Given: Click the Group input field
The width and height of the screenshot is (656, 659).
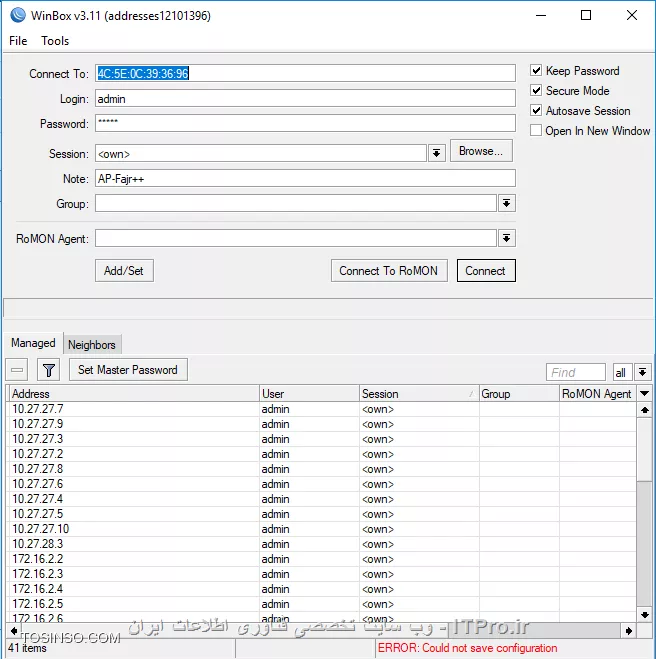Looking at the screenshot, I should [x=296, y=203].
